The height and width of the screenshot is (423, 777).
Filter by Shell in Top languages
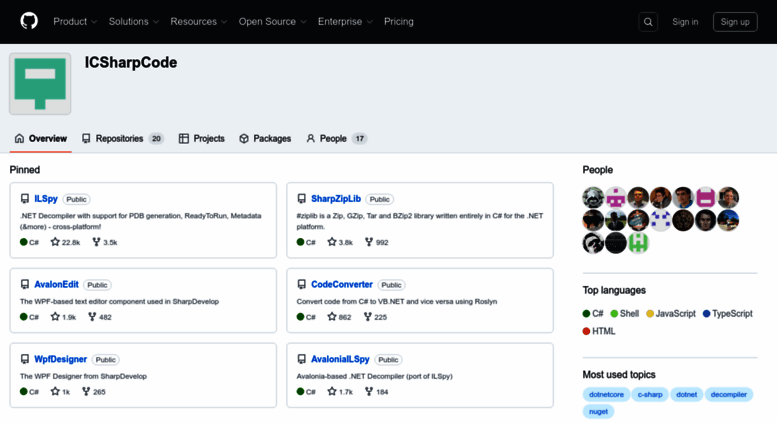pos(624,314)
